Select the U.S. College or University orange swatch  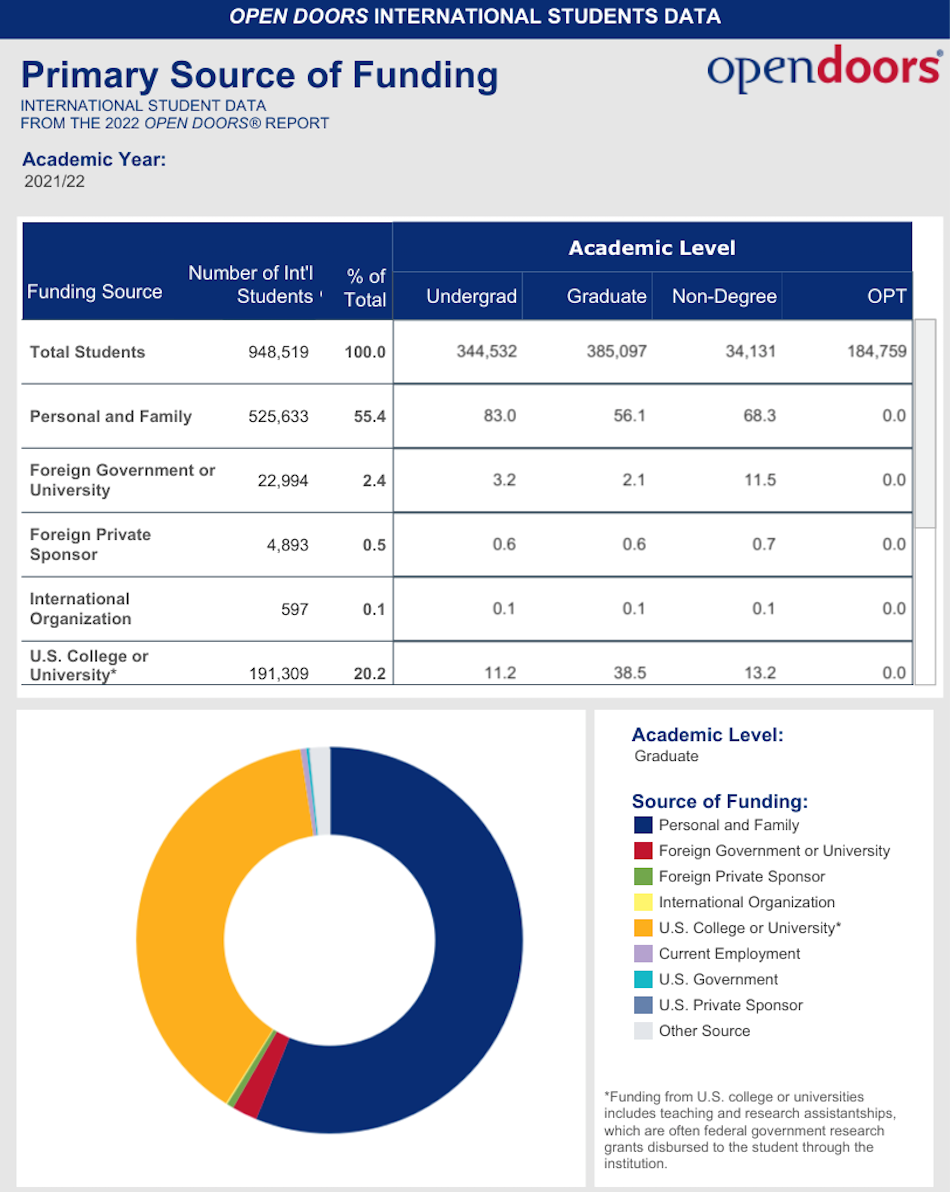(x=643, y=928)
